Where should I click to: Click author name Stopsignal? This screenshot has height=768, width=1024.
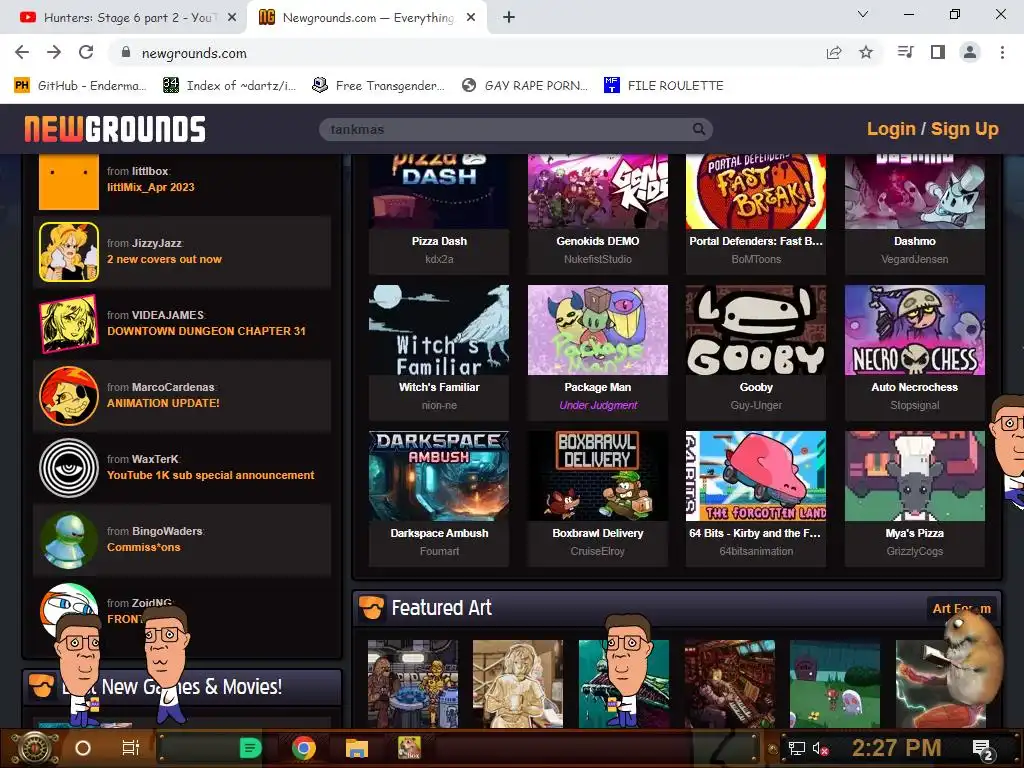tap(914, 406)
